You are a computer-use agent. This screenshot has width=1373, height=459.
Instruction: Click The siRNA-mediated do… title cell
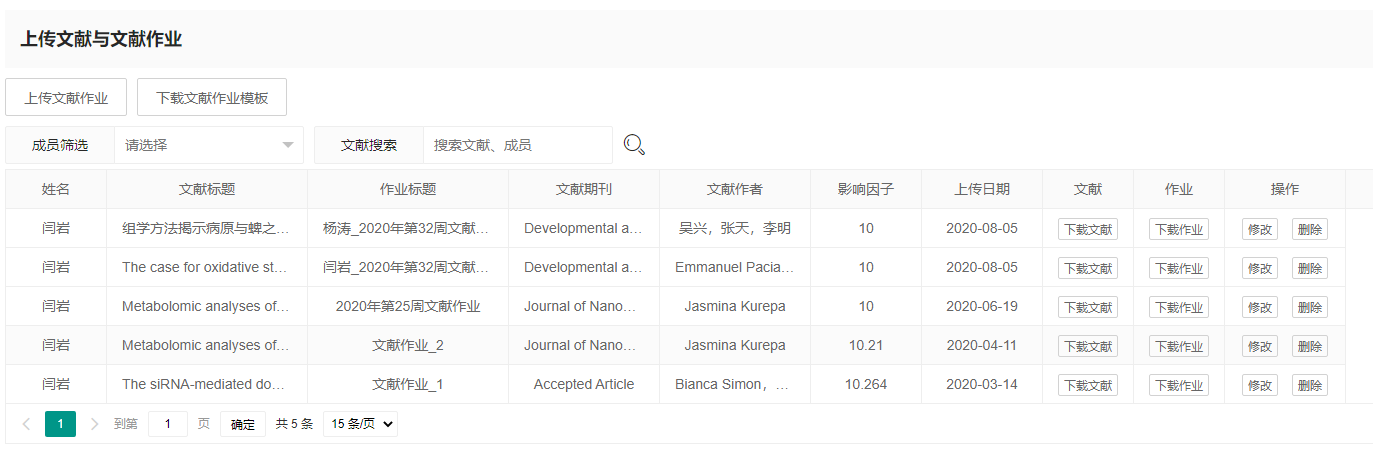[x=207, y=384]
